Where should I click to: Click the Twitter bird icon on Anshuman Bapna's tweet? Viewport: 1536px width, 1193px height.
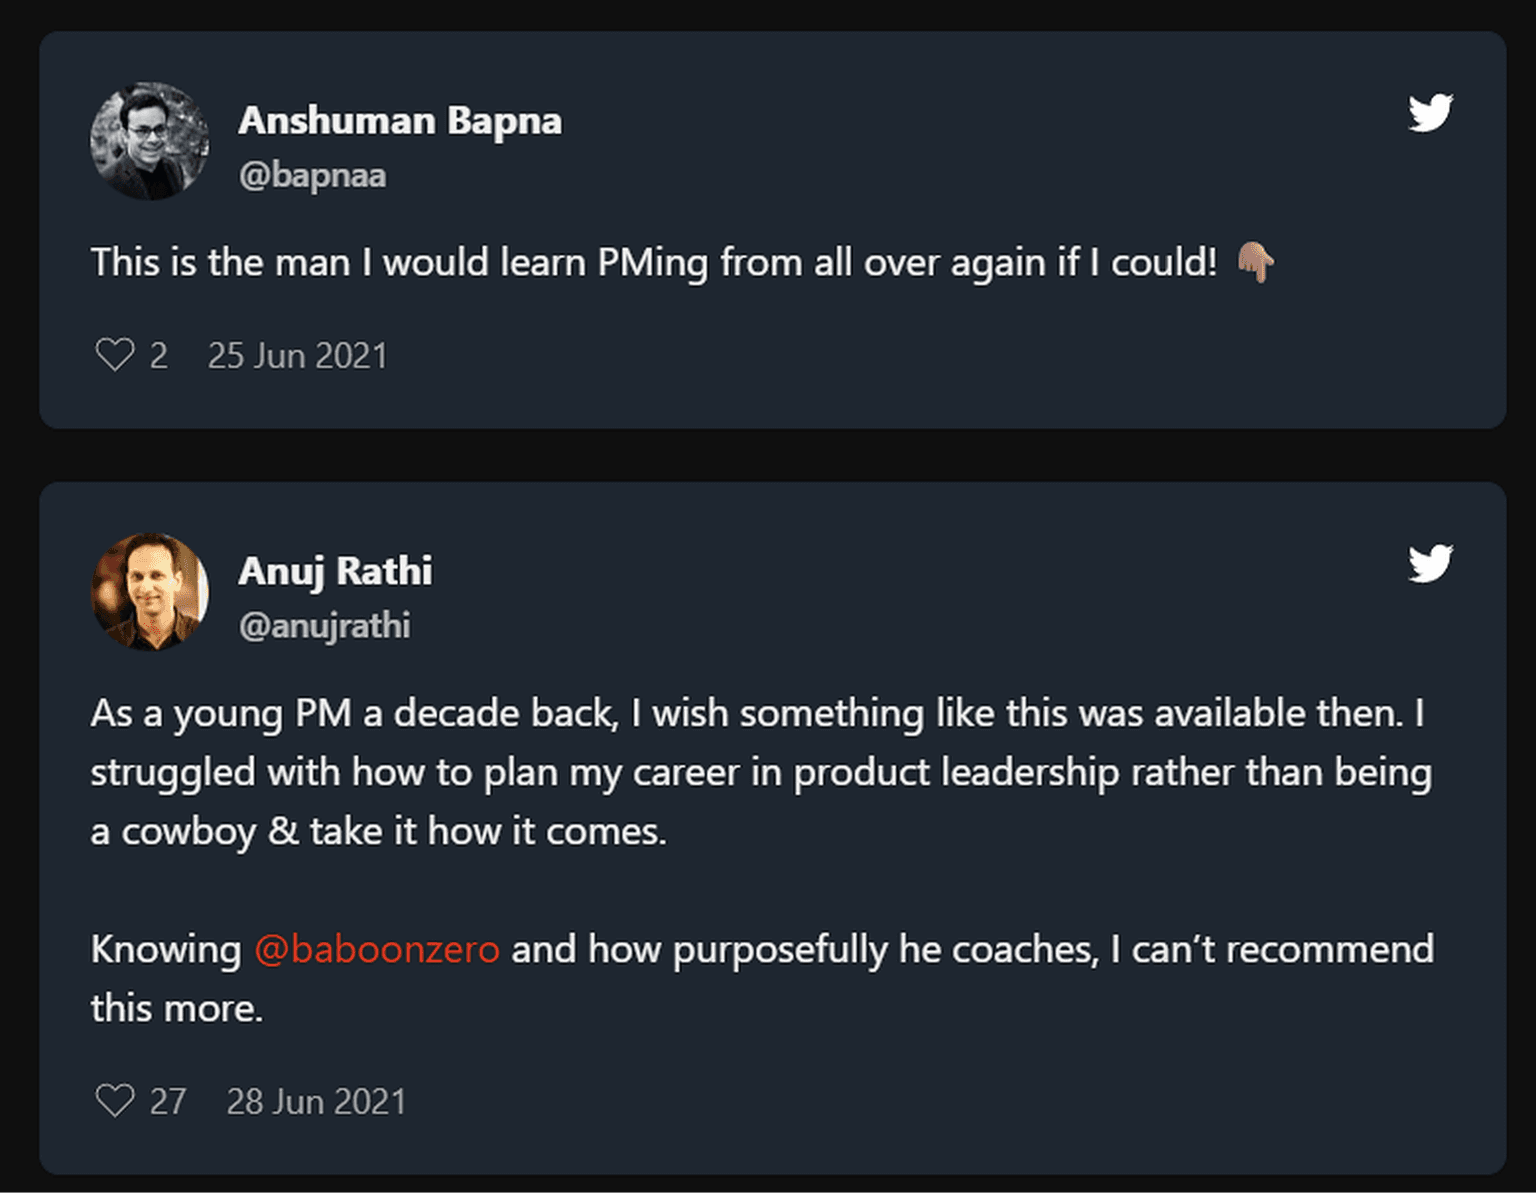click(x=1430, y=113)
